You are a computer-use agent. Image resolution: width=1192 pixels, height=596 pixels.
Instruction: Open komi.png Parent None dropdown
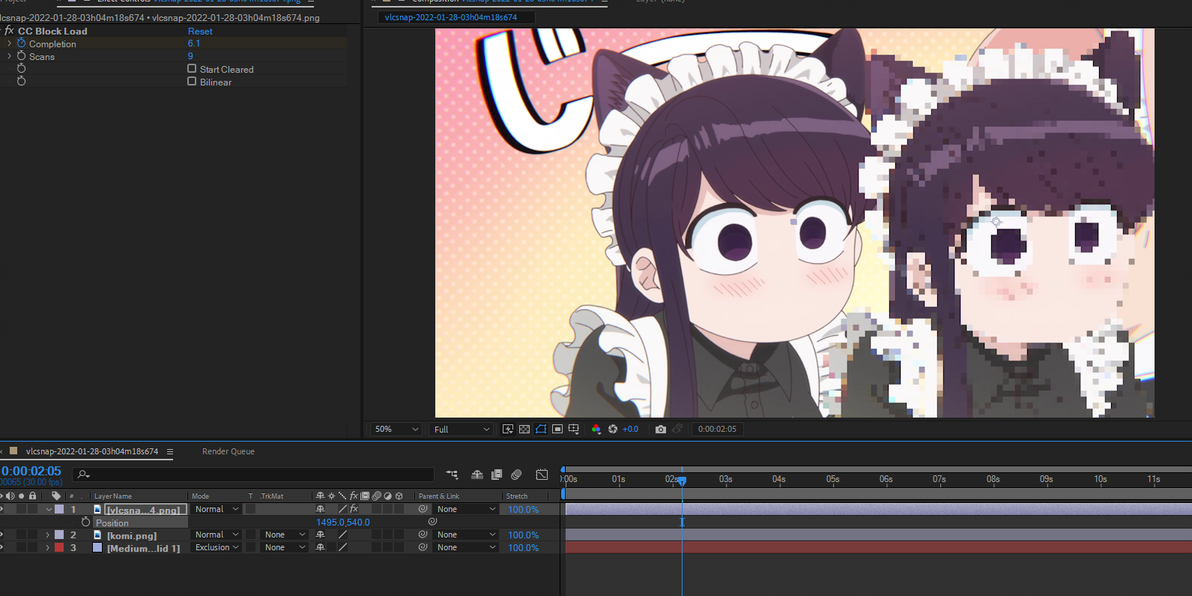[465, 535]
